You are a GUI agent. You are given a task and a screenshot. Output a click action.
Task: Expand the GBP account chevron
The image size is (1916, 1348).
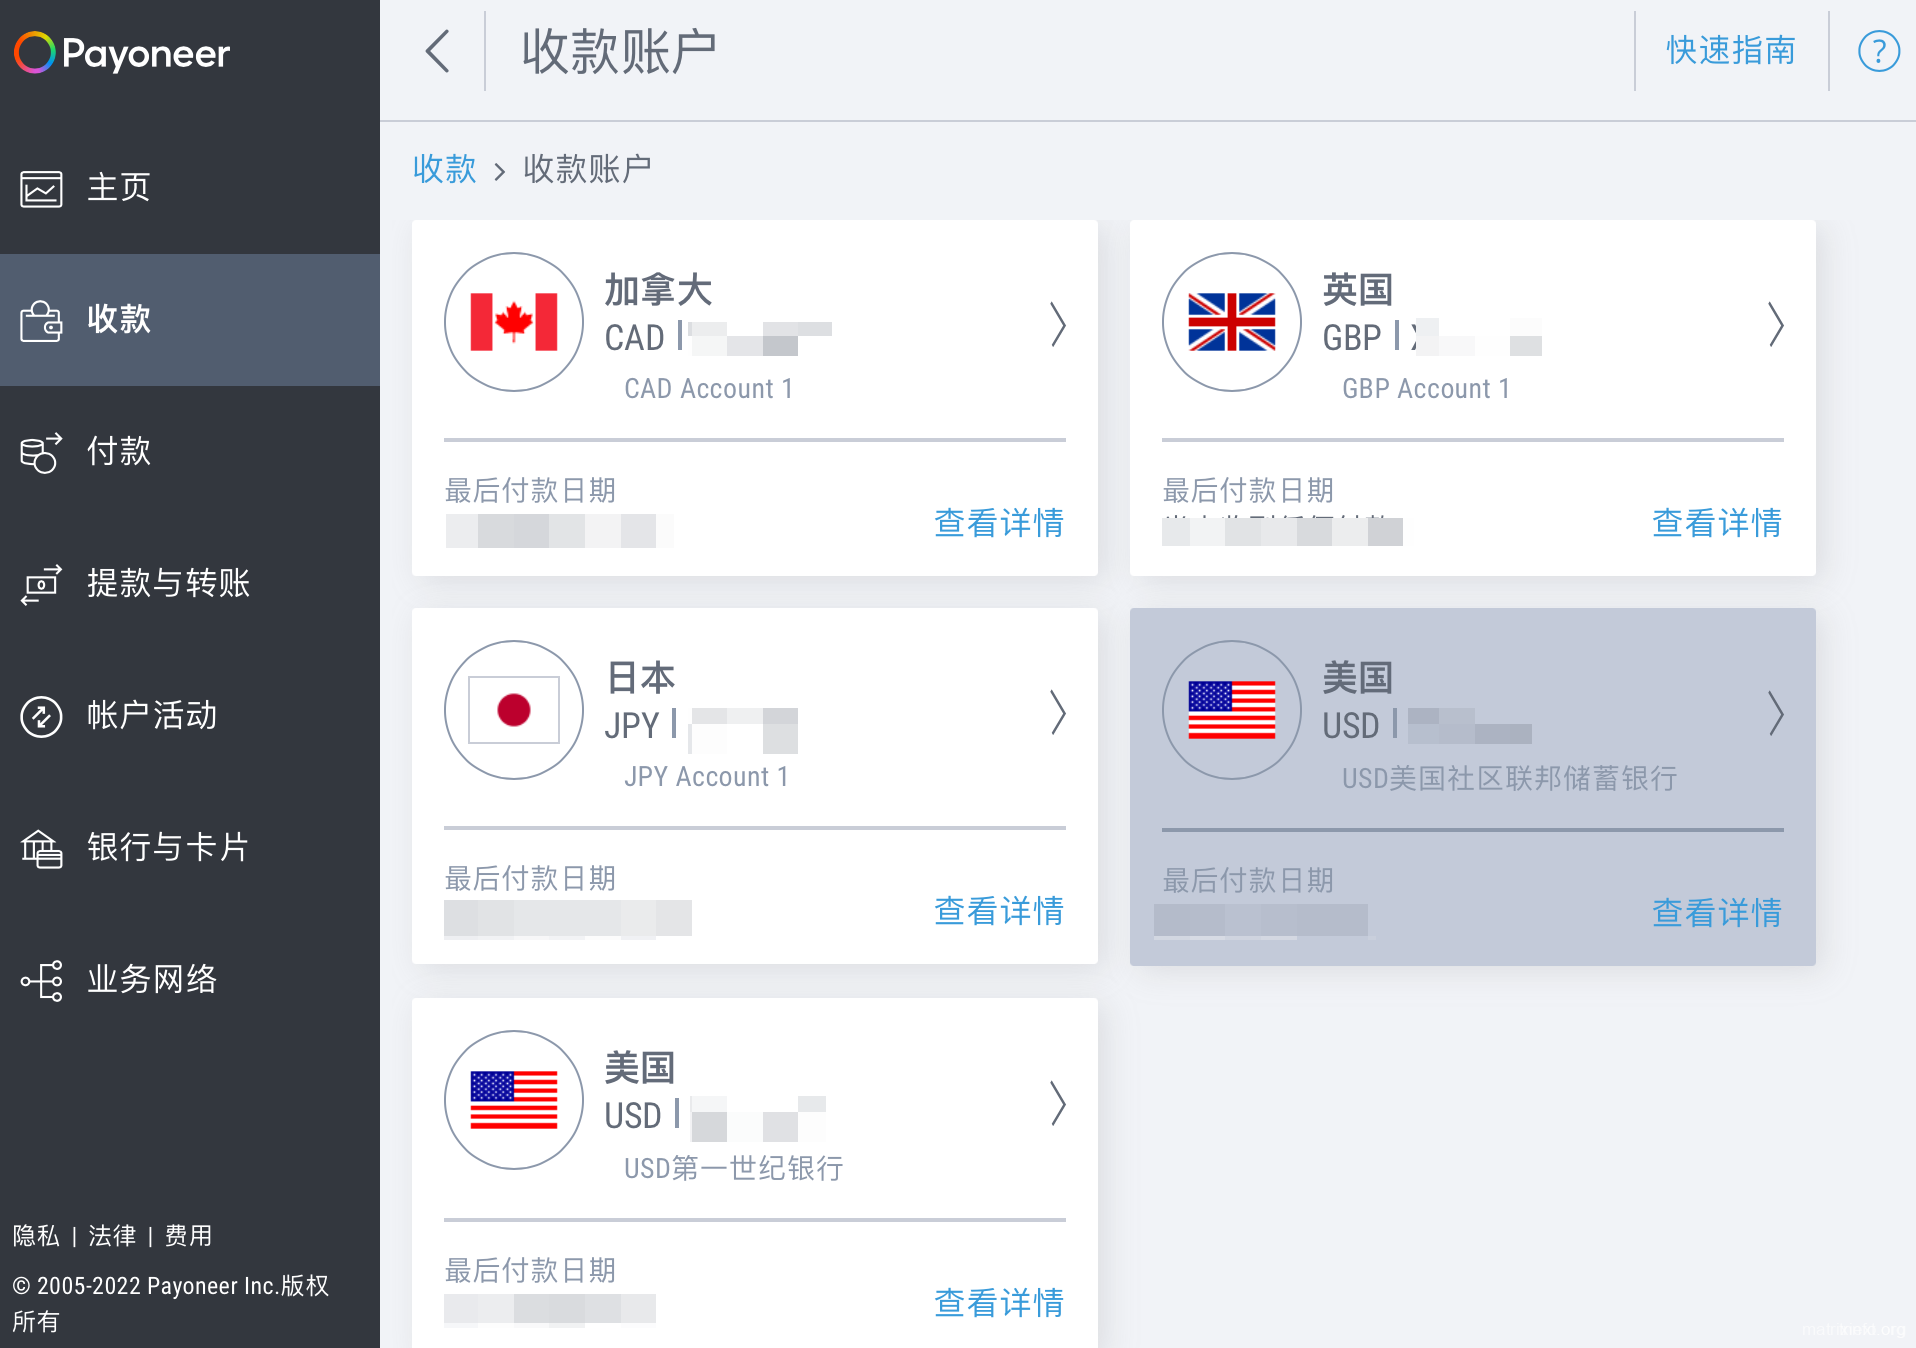1776,324
